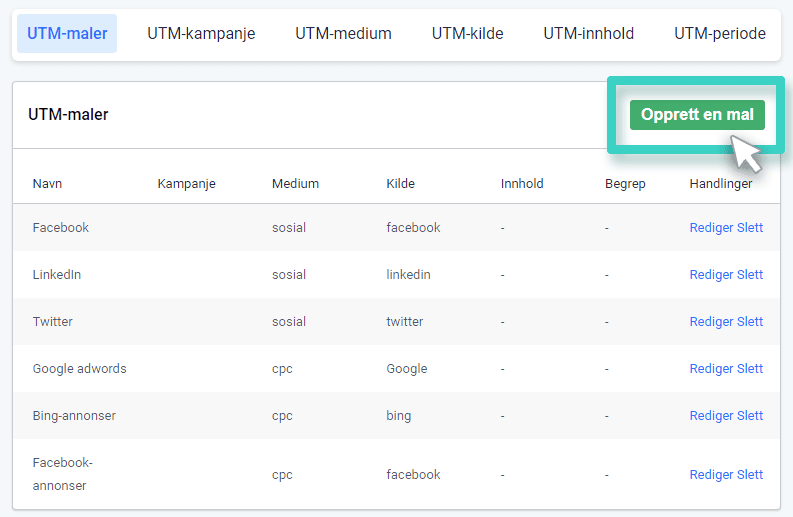Viewport: 793px width, 517px height.
Task: Select the Twitter name cell
Action: click(x=53, y=322)
